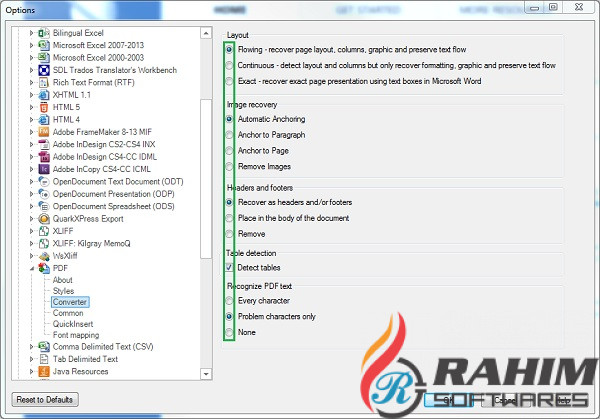The height and width of the screenshot is (419, 600).
Task: Expand the Rich Text Format node
Action: coord(31,83)
